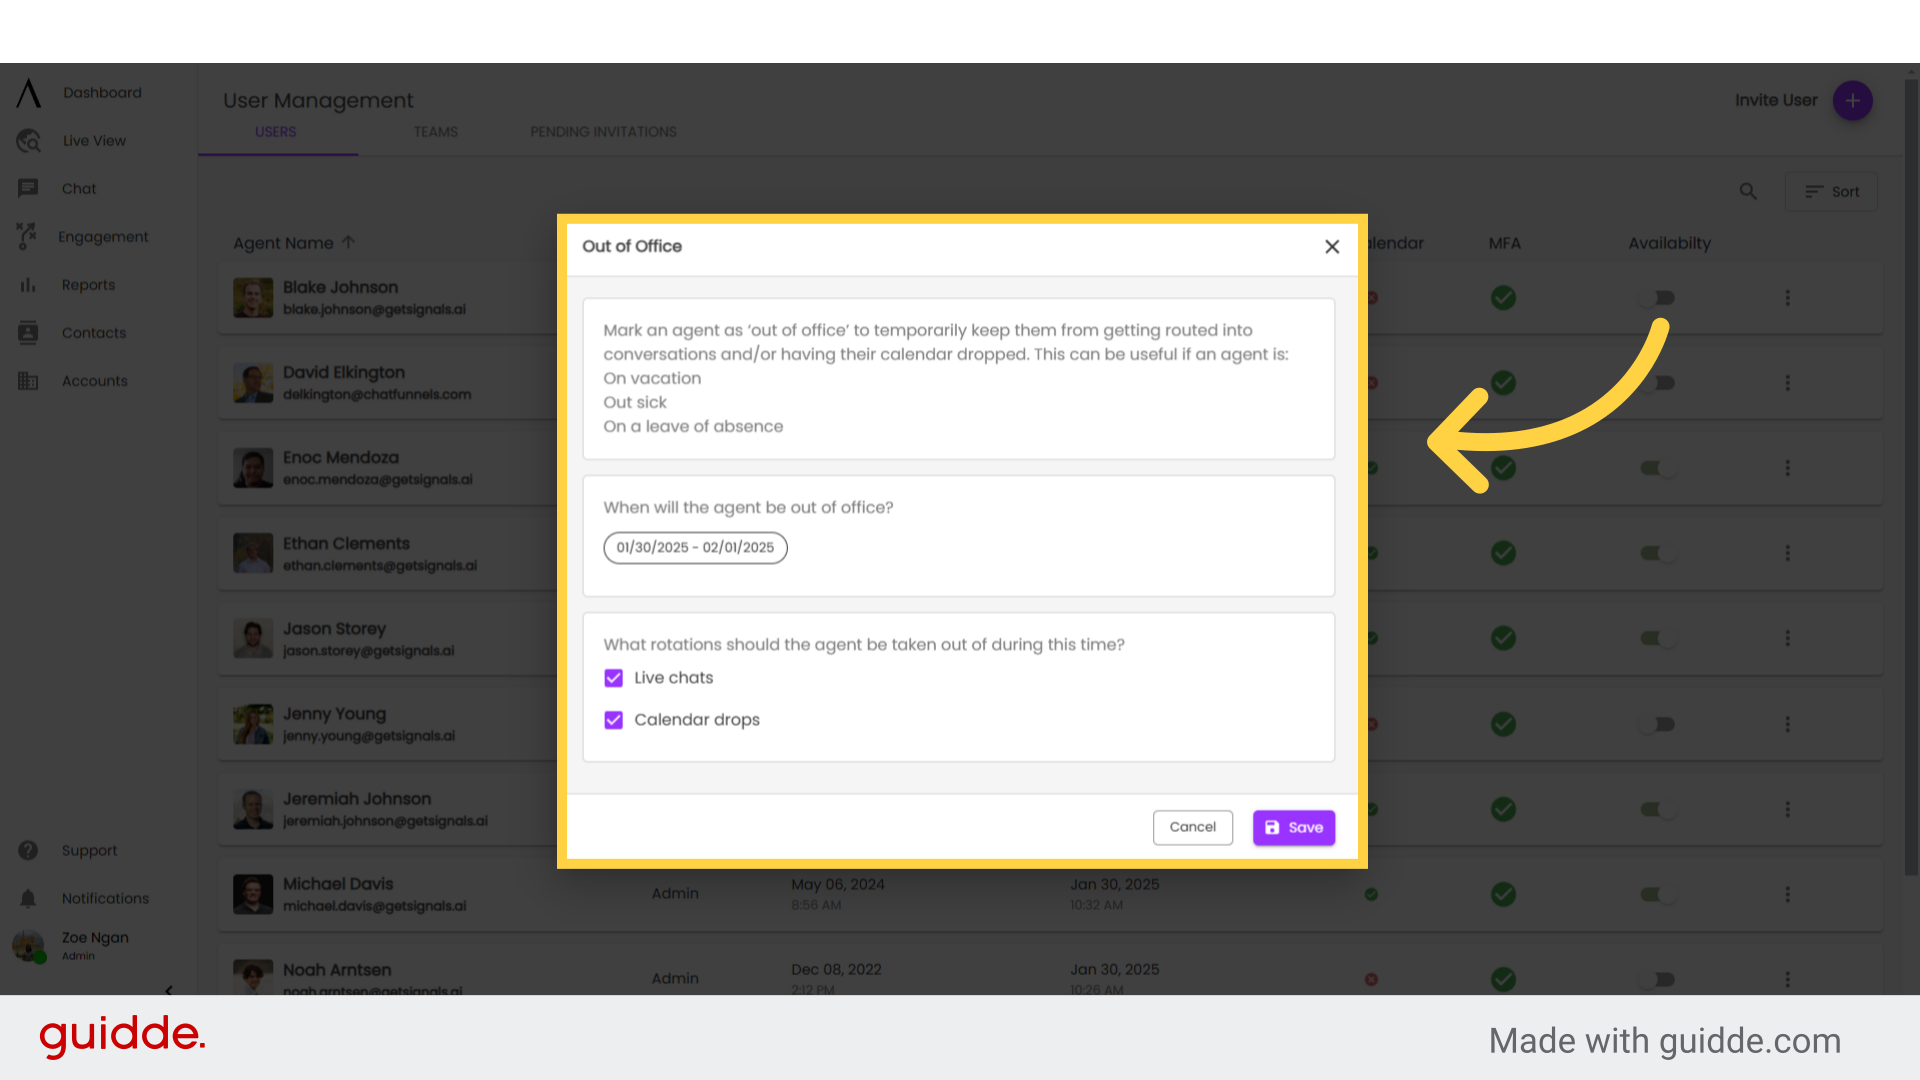Open the out of office date range picker
Viewport: 1920px width, 1080px height.
coord(695,548)
